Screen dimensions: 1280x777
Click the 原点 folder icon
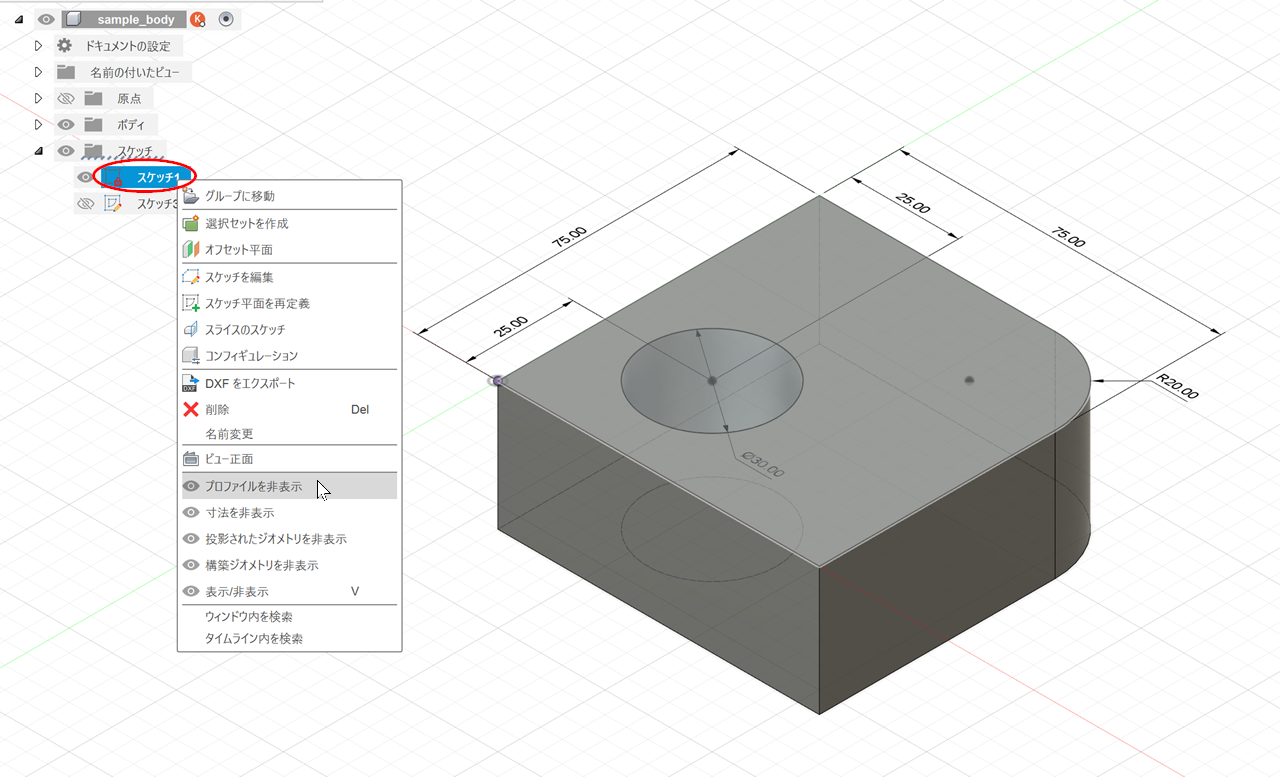(x=94, y=98)
